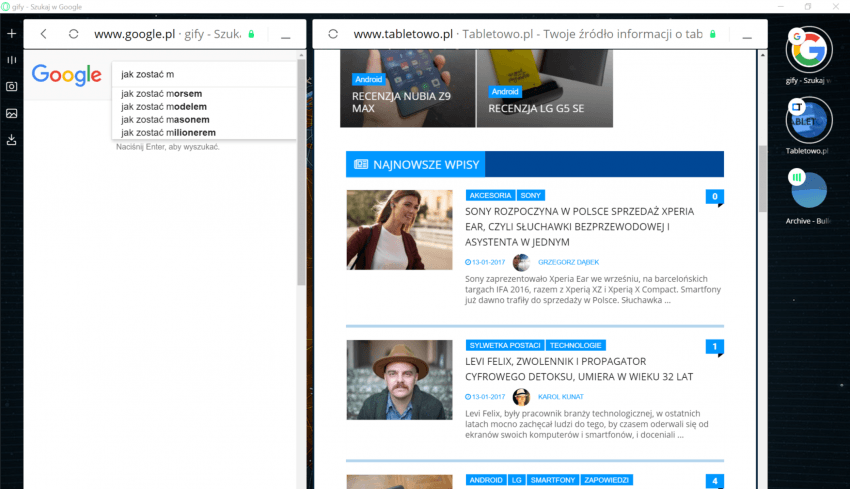Viewport: 850px width, 489px height.
Task: Click the SMARTFONY category tag
Action: click(x=552, y=480)
